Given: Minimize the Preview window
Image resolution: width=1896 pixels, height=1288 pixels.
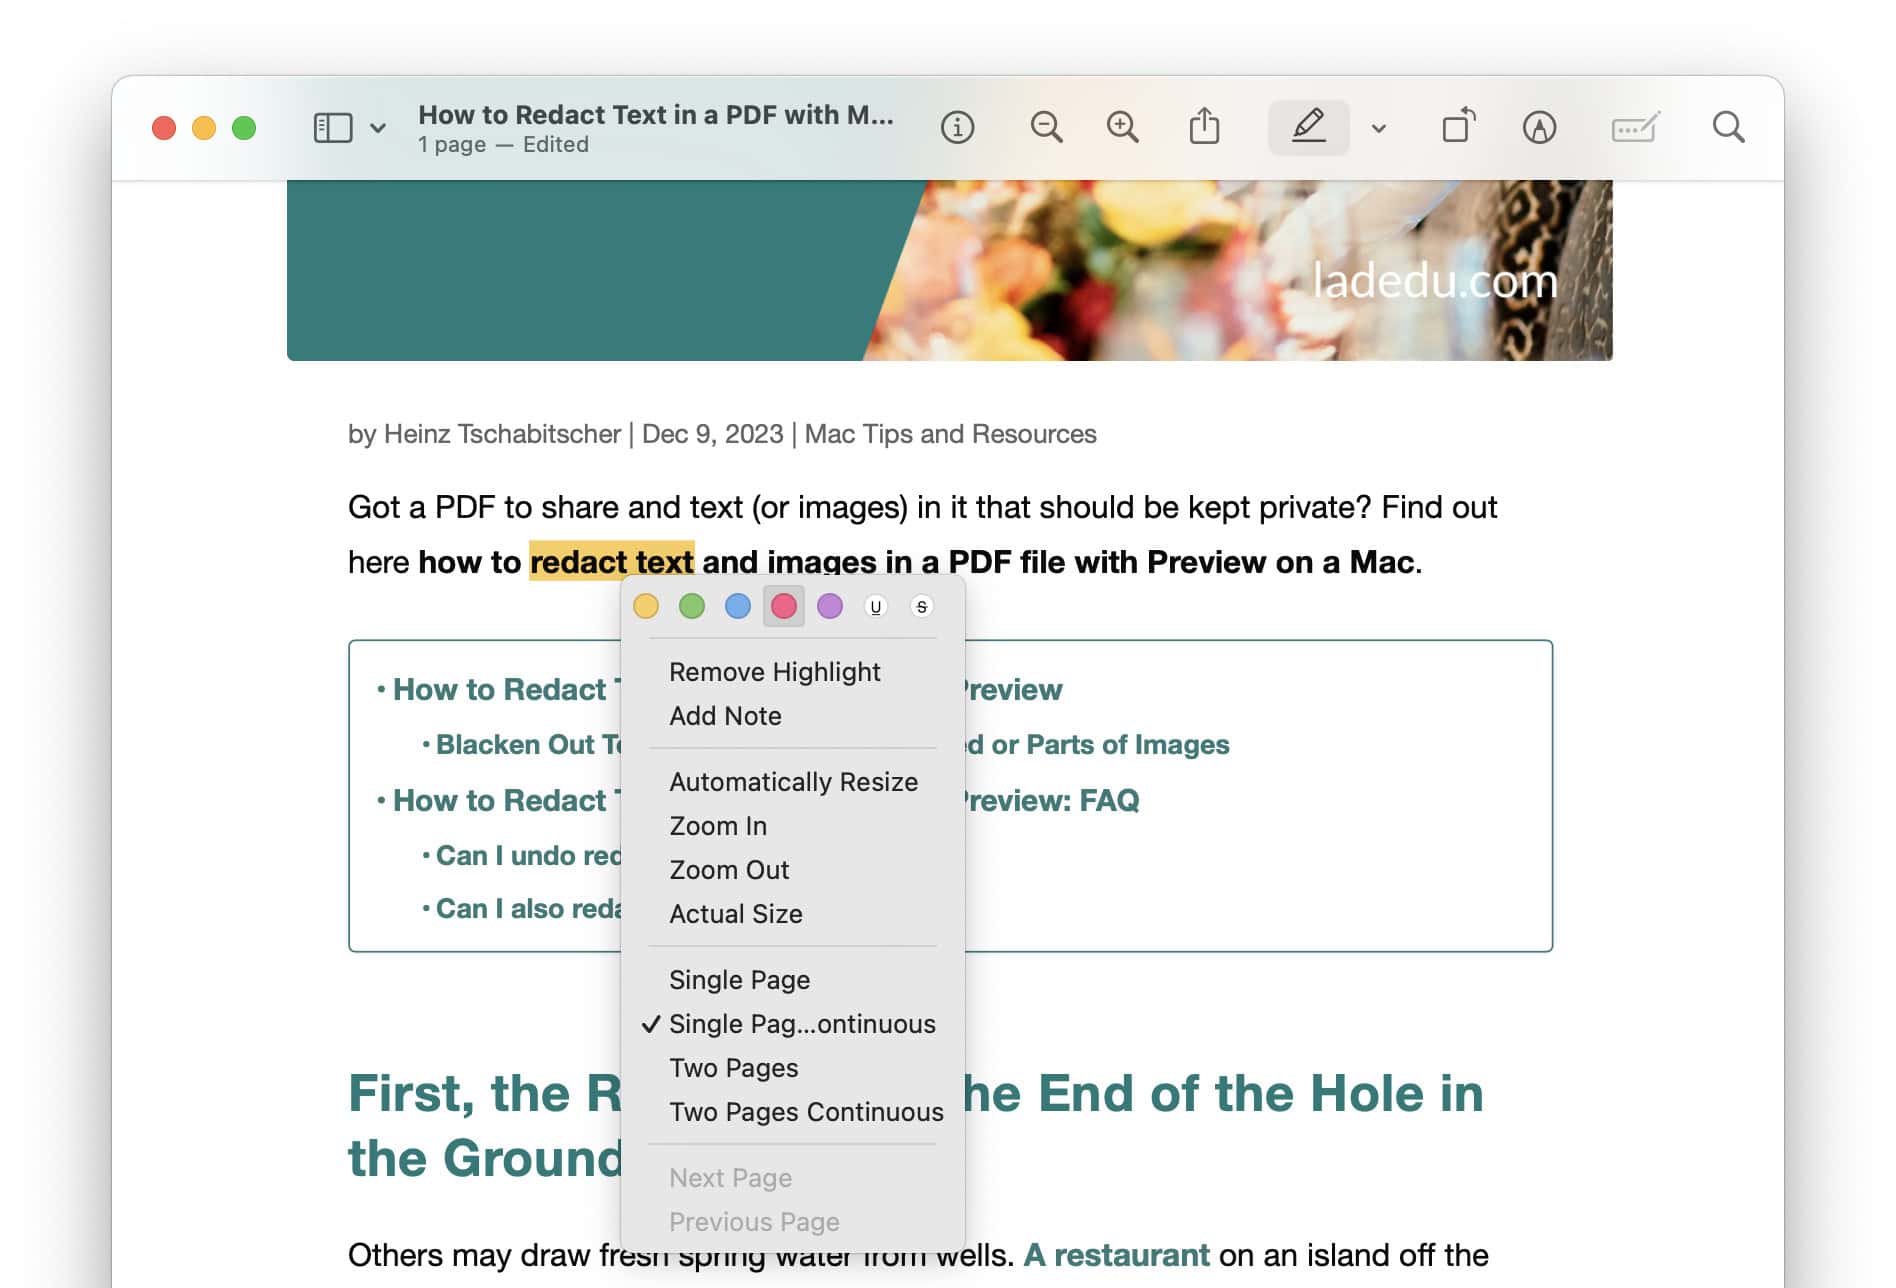Looking at the screenshot, I should (x=204, y=128).
